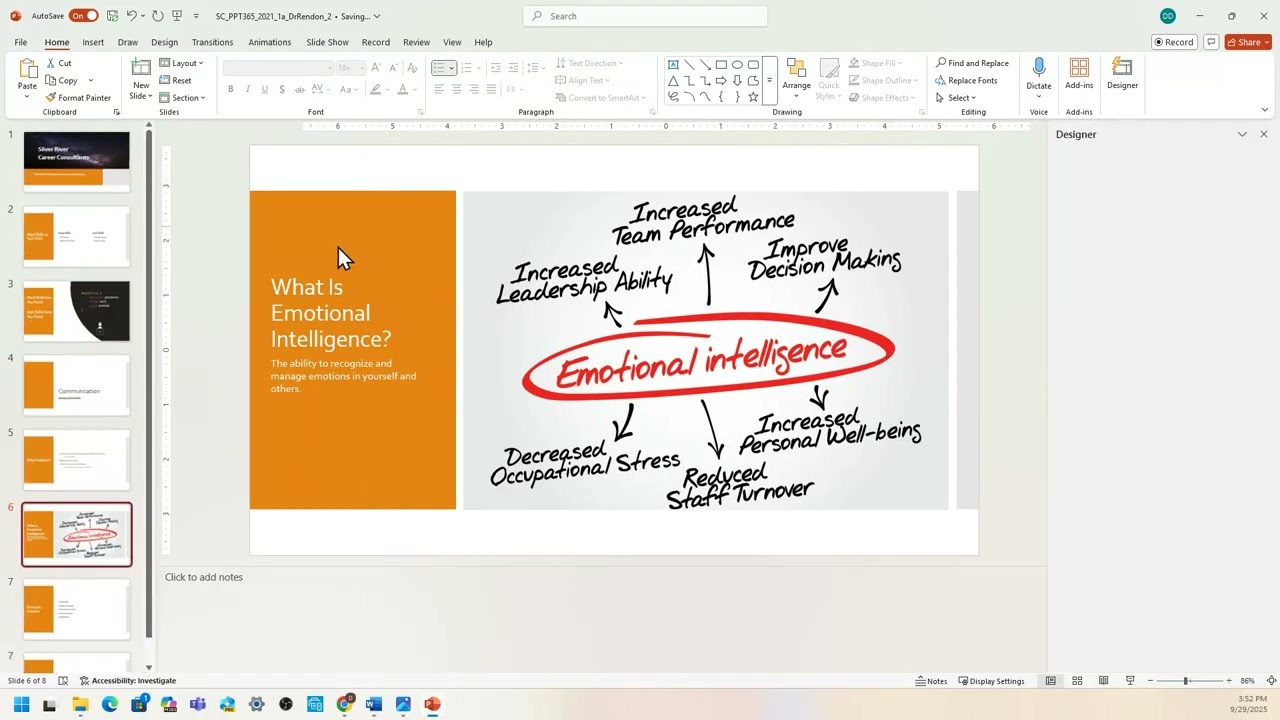Switch to Slide Sorter view
Viewport: 1280px width, 720px height.
(1077, 681)
